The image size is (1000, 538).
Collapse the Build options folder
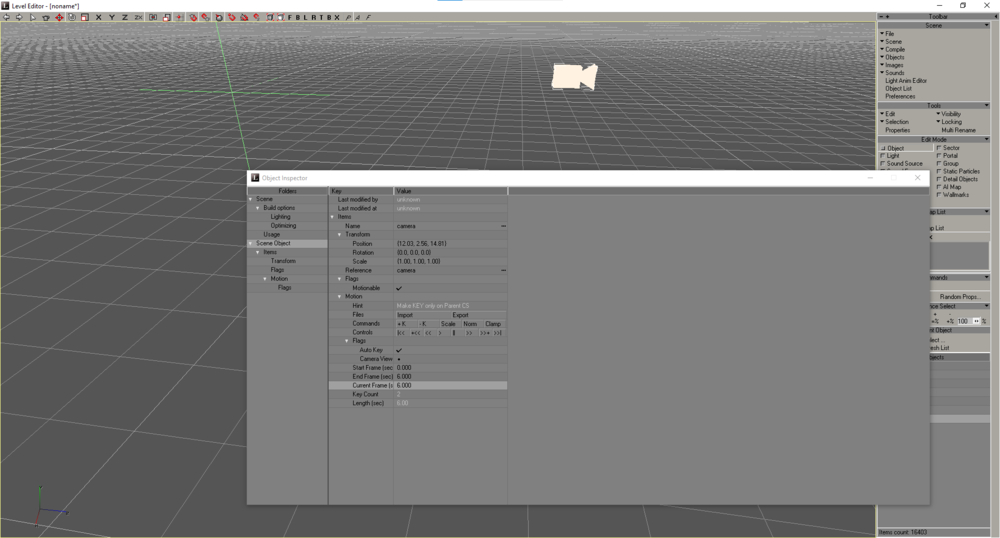click(x=257, y=208)
